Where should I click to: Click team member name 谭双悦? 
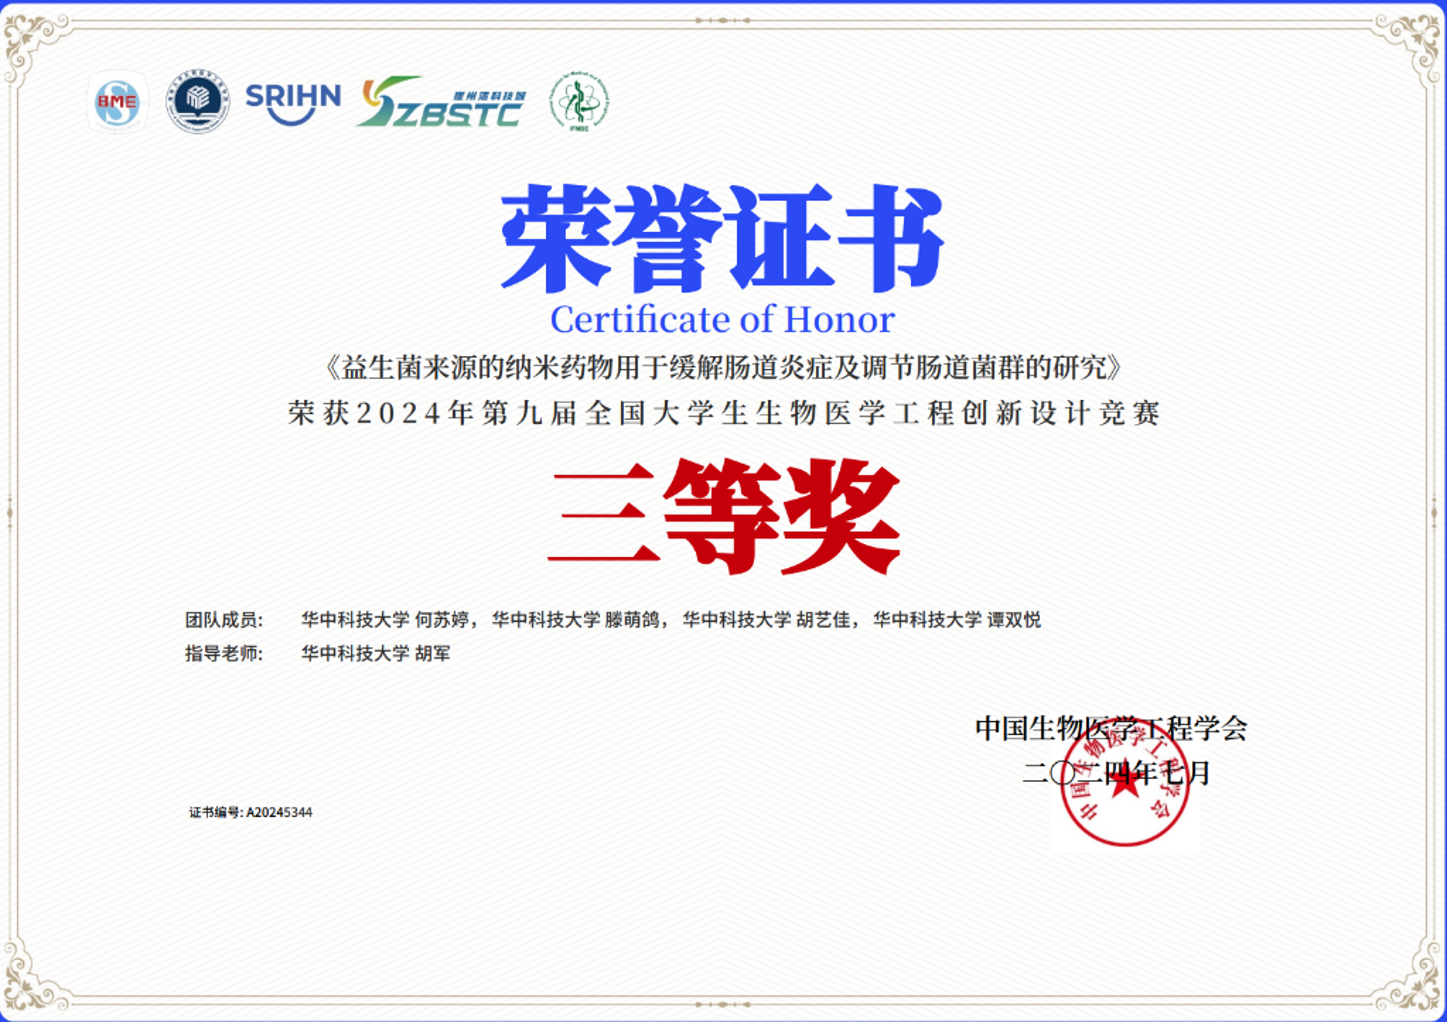(1014, 620)
